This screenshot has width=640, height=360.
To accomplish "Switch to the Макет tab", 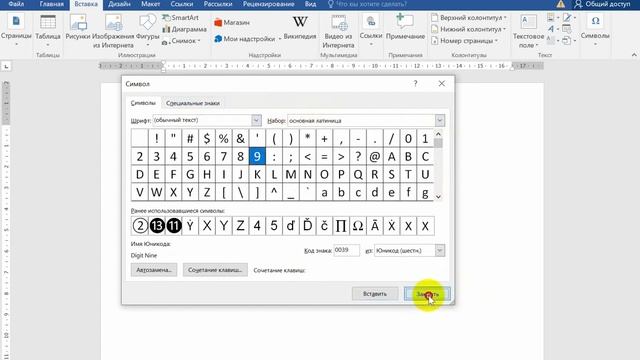I will coord(151,4).
